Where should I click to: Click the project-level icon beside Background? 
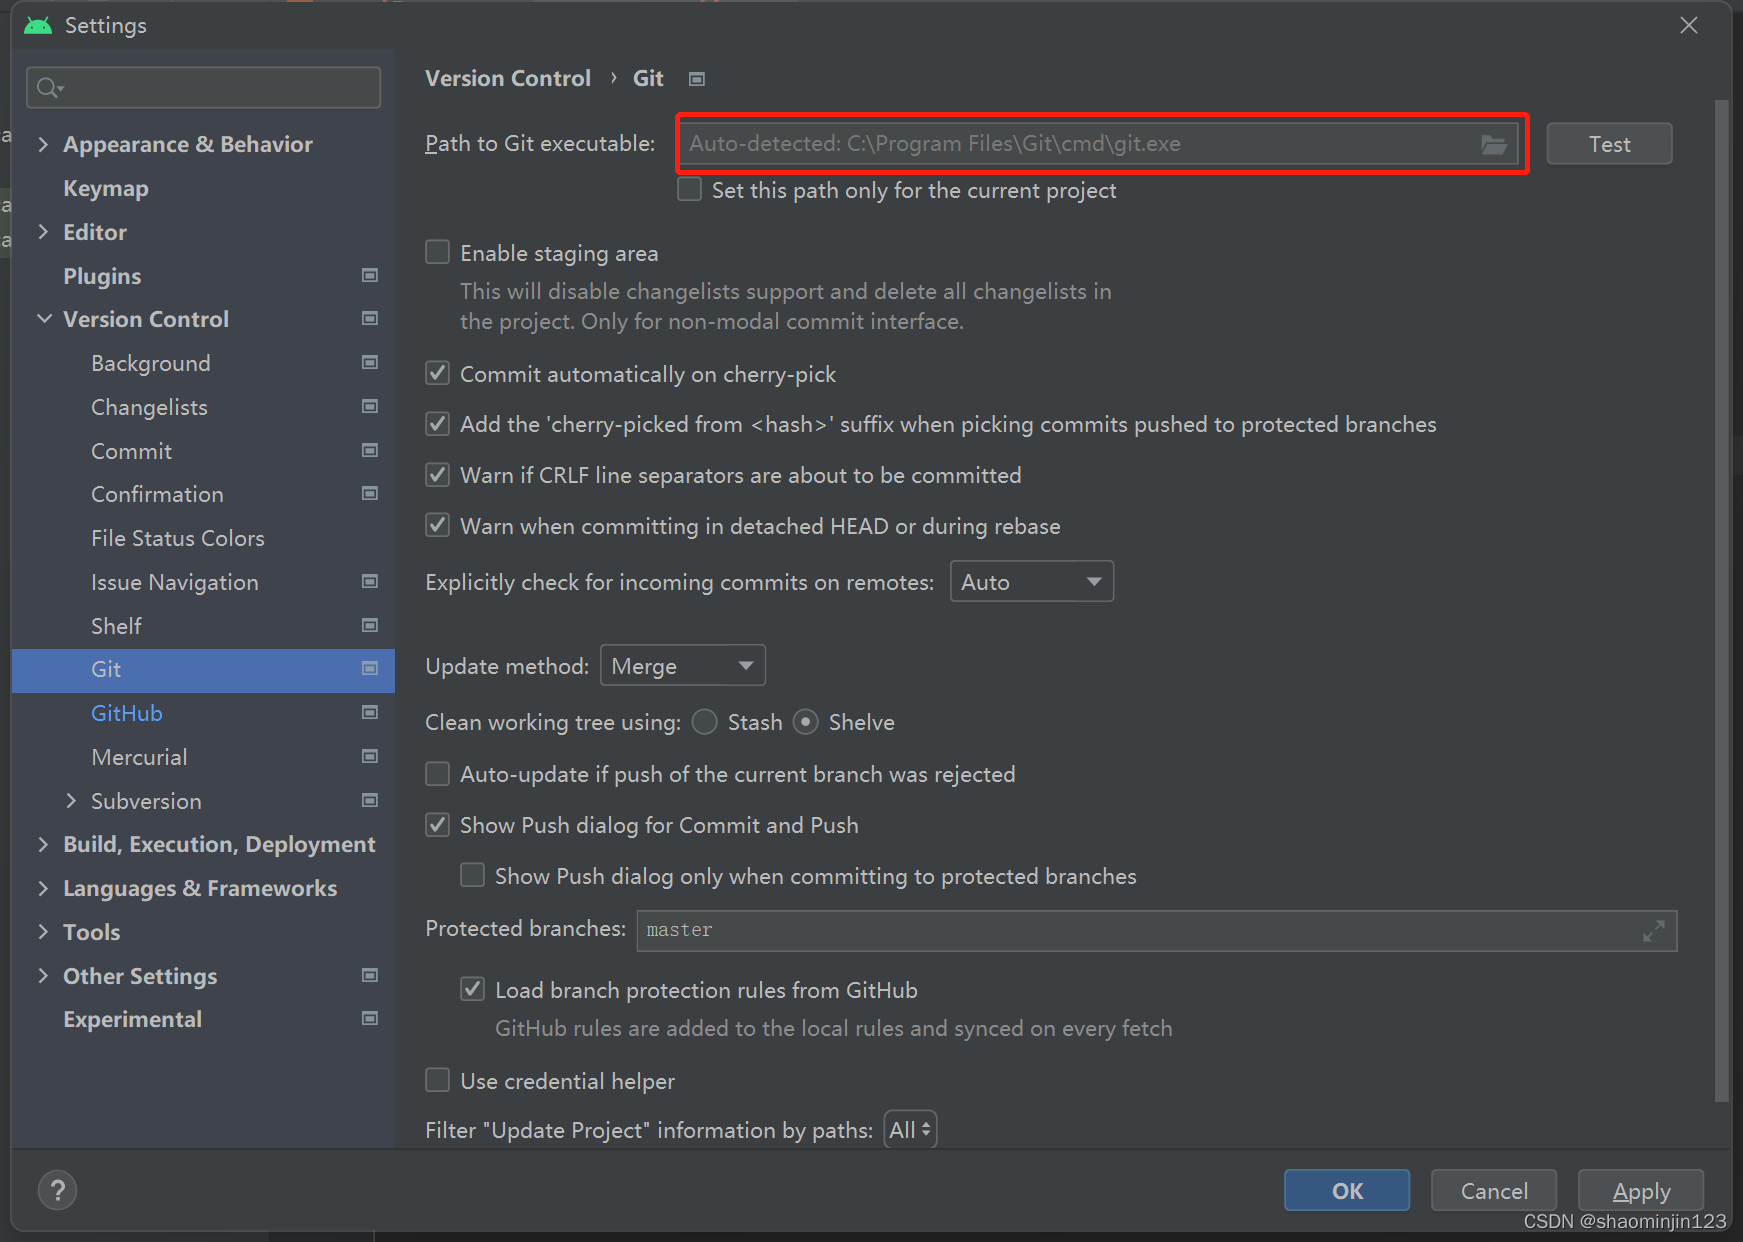click(x=370, y=362)
